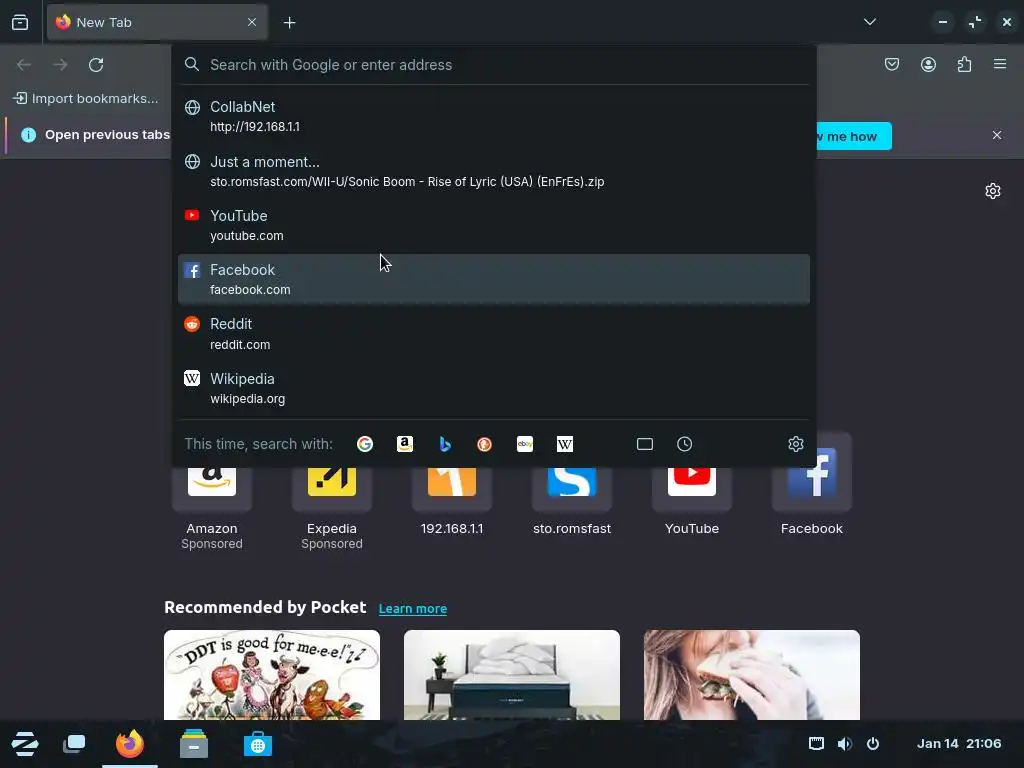The width and height of the screenshot is (1024, 768).
Task: Search this time with Google
Action: [x=365, y=444]
